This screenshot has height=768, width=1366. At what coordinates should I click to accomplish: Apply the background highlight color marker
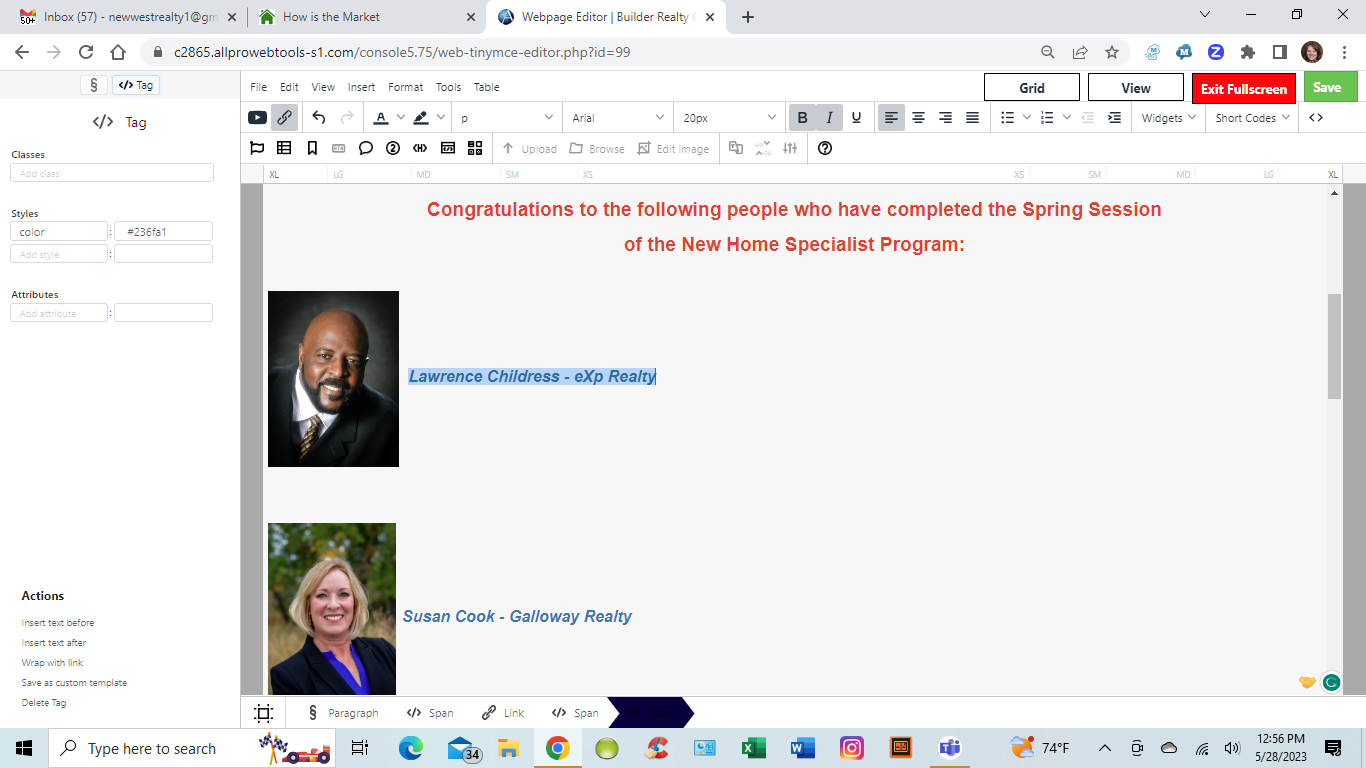point(421,118)
